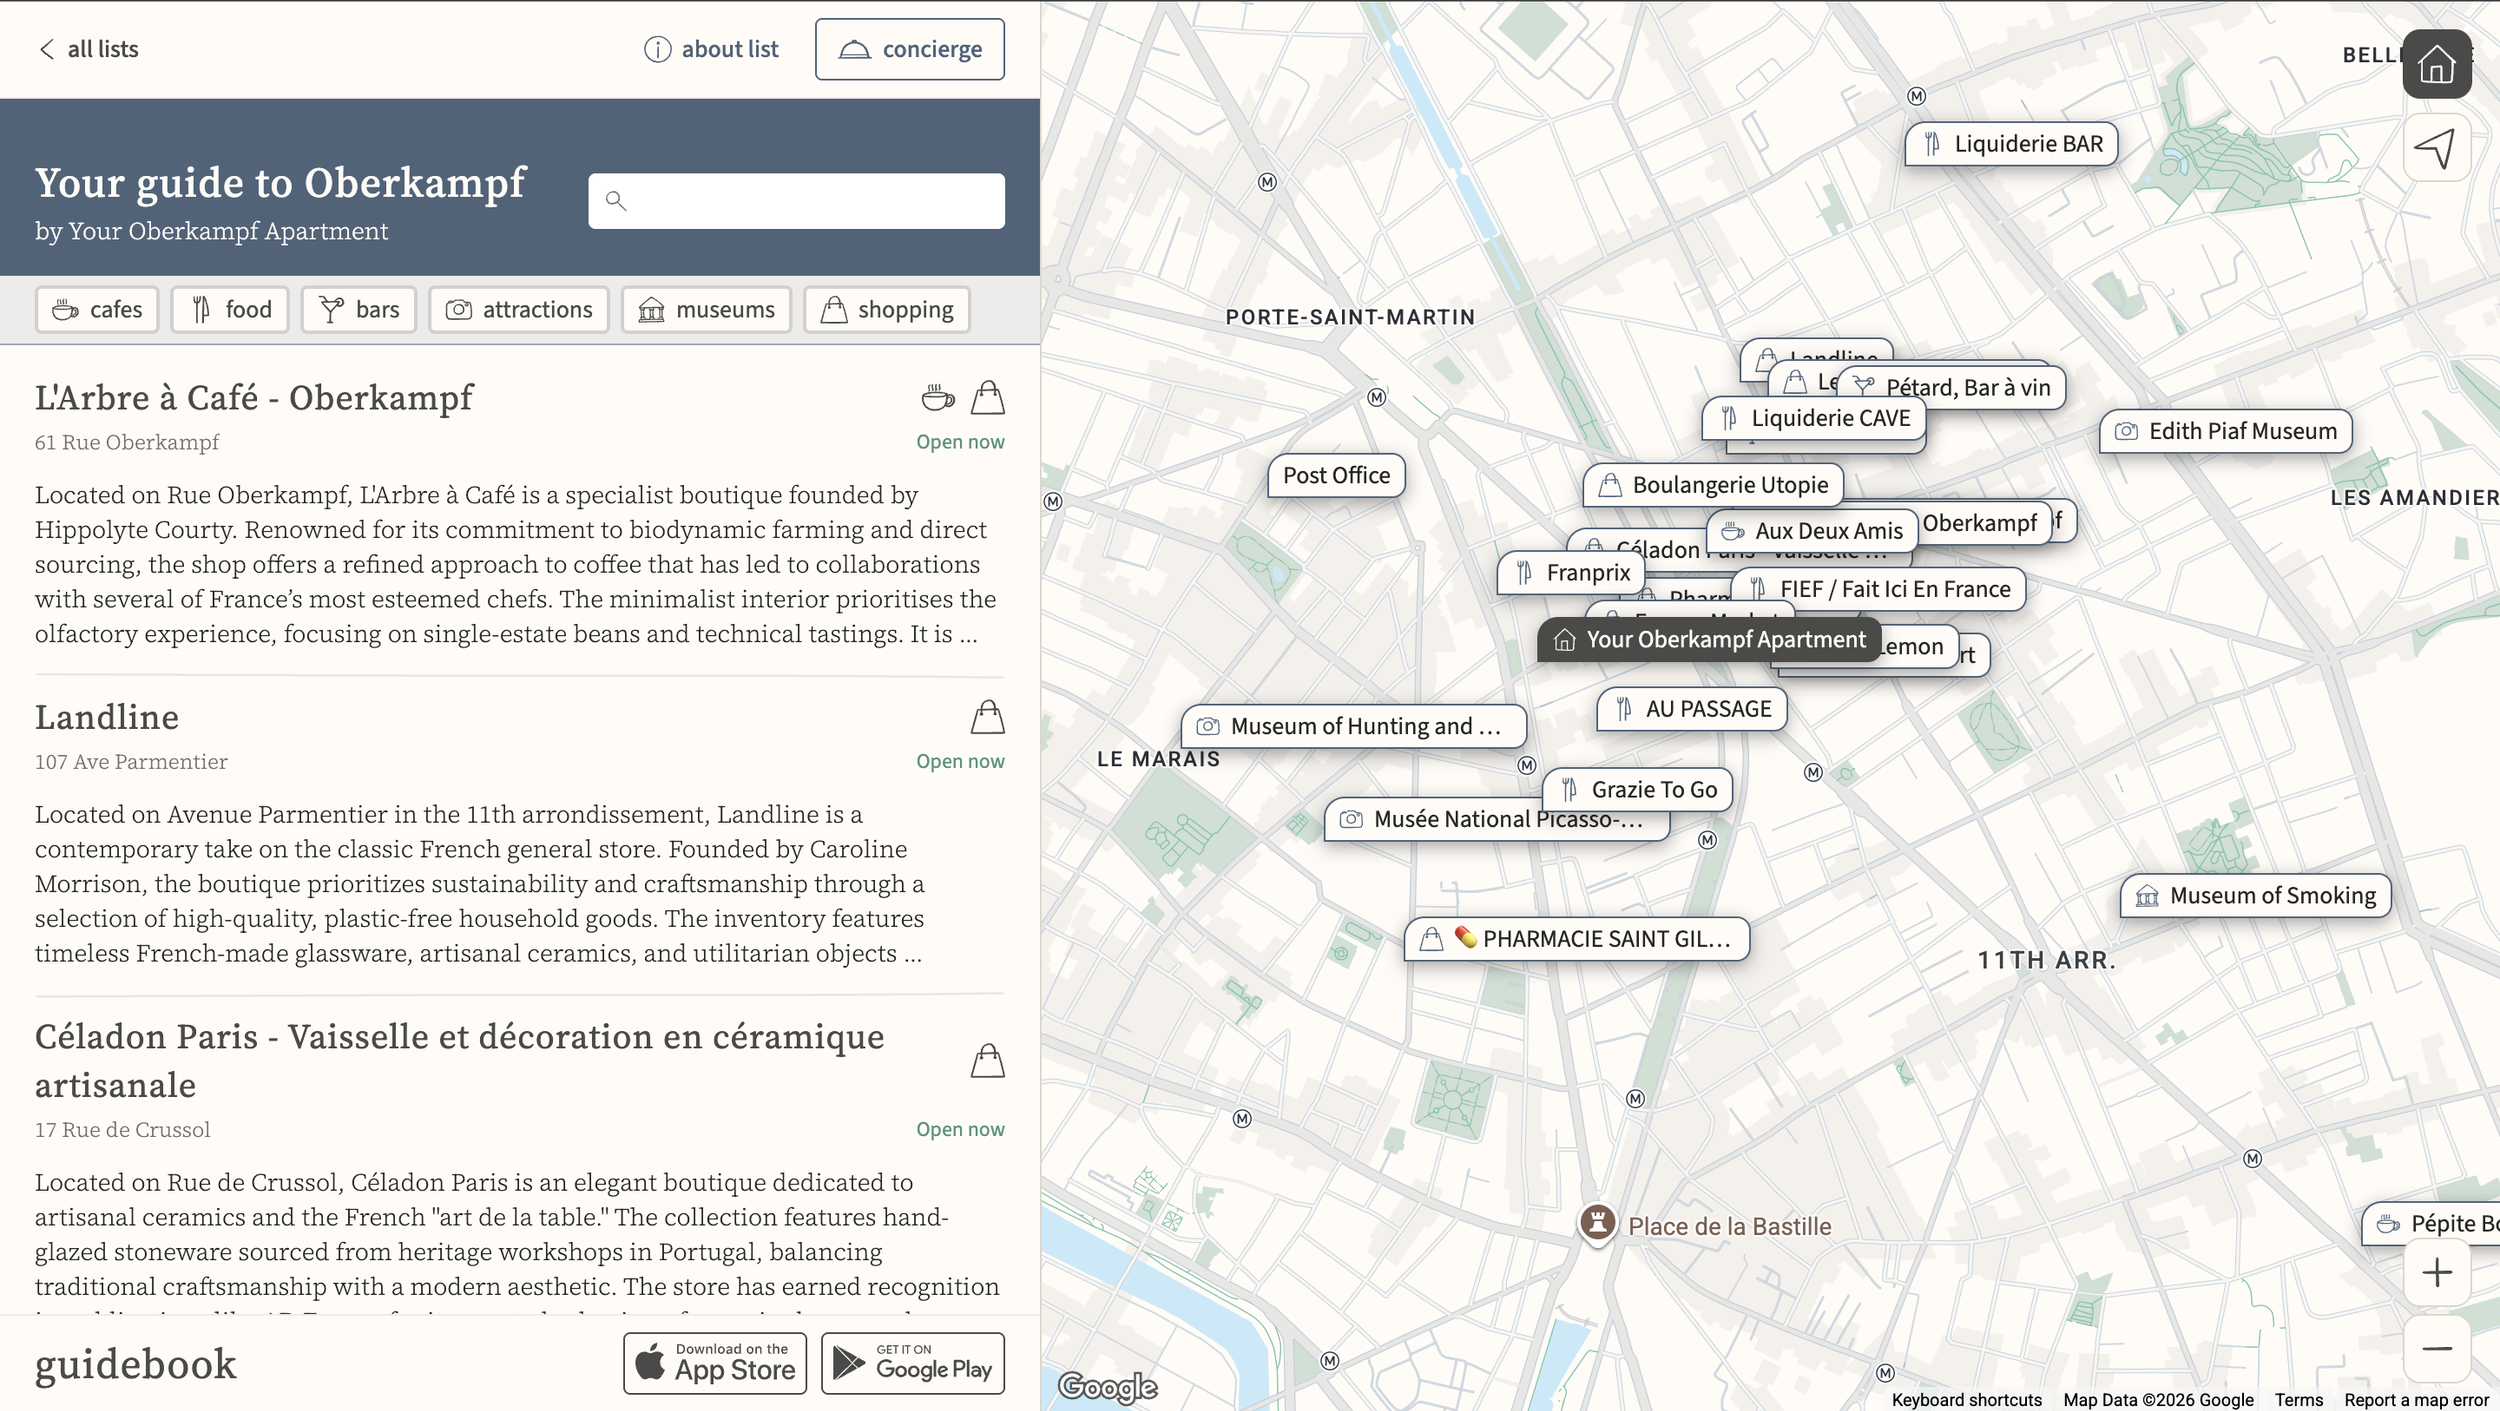Zoom in with the plus button
This screenshot has height=1411, width=2500.
[2436, 1272]
